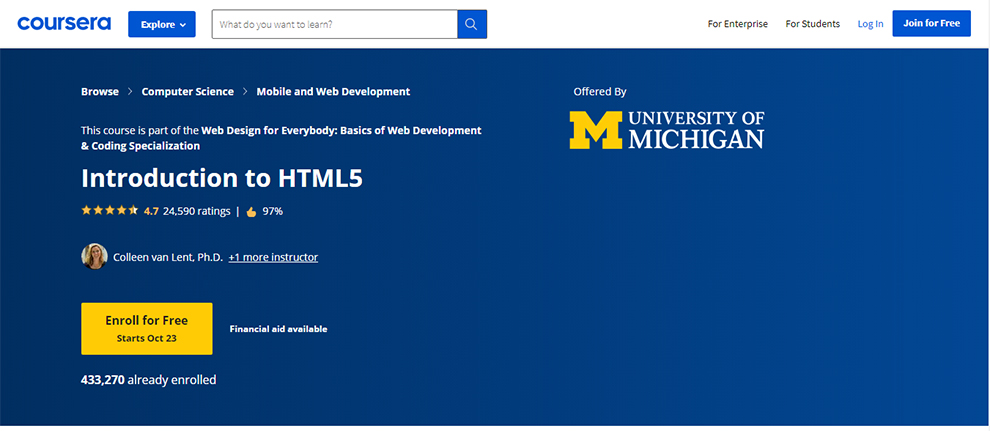The image size is (990, 431).
Task: Click the Join for Free button
Action: tap(931, 23)
